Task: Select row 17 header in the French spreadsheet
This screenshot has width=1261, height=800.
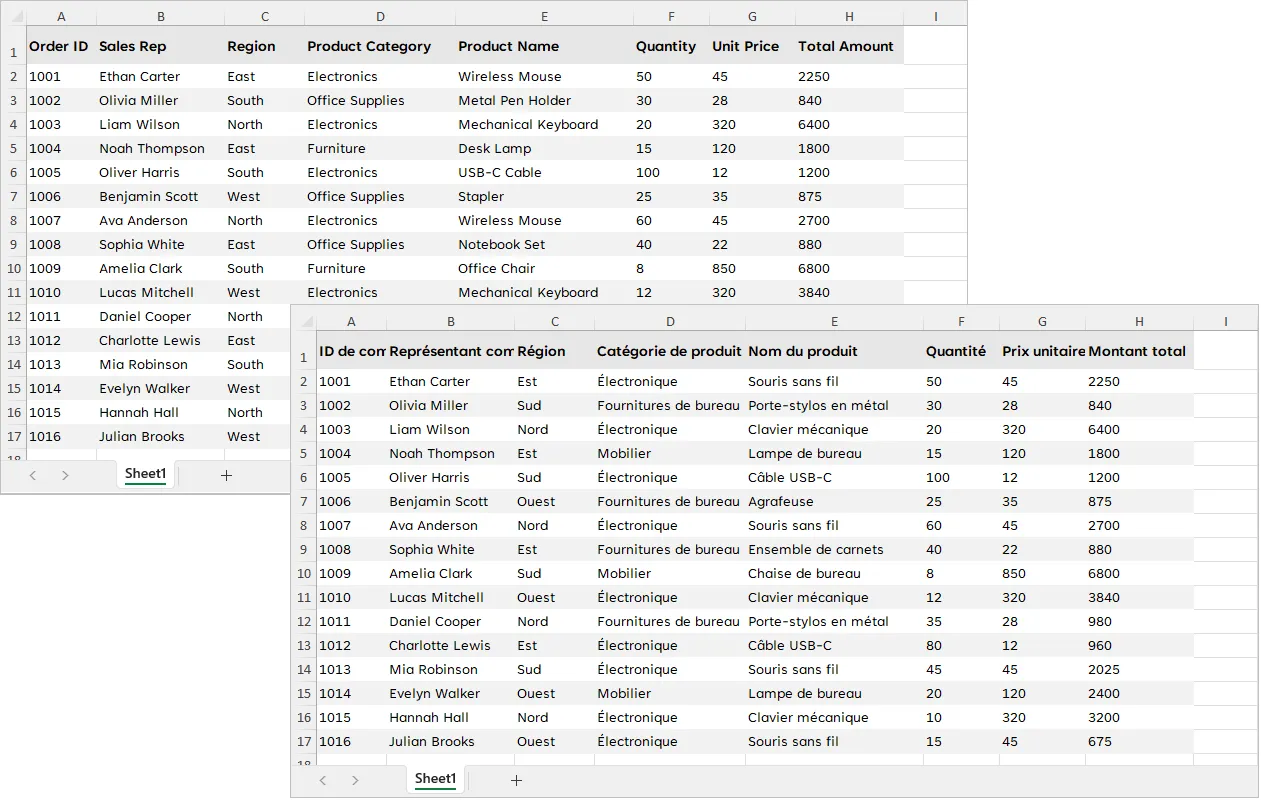Action: 304,741
